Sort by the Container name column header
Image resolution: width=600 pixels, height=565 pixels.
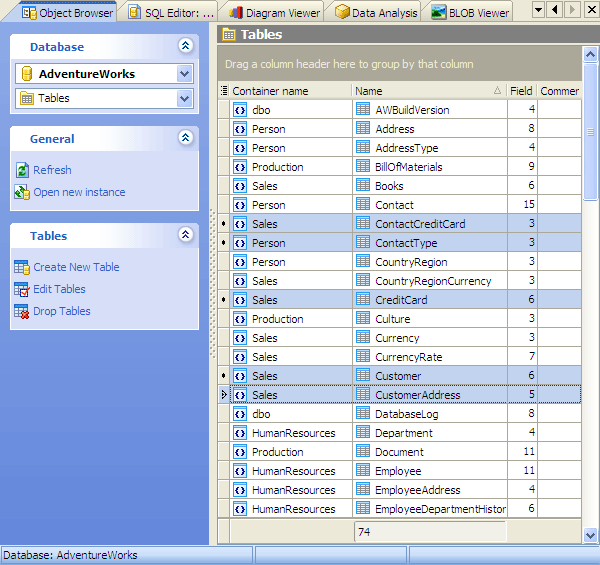click(291, 91)
